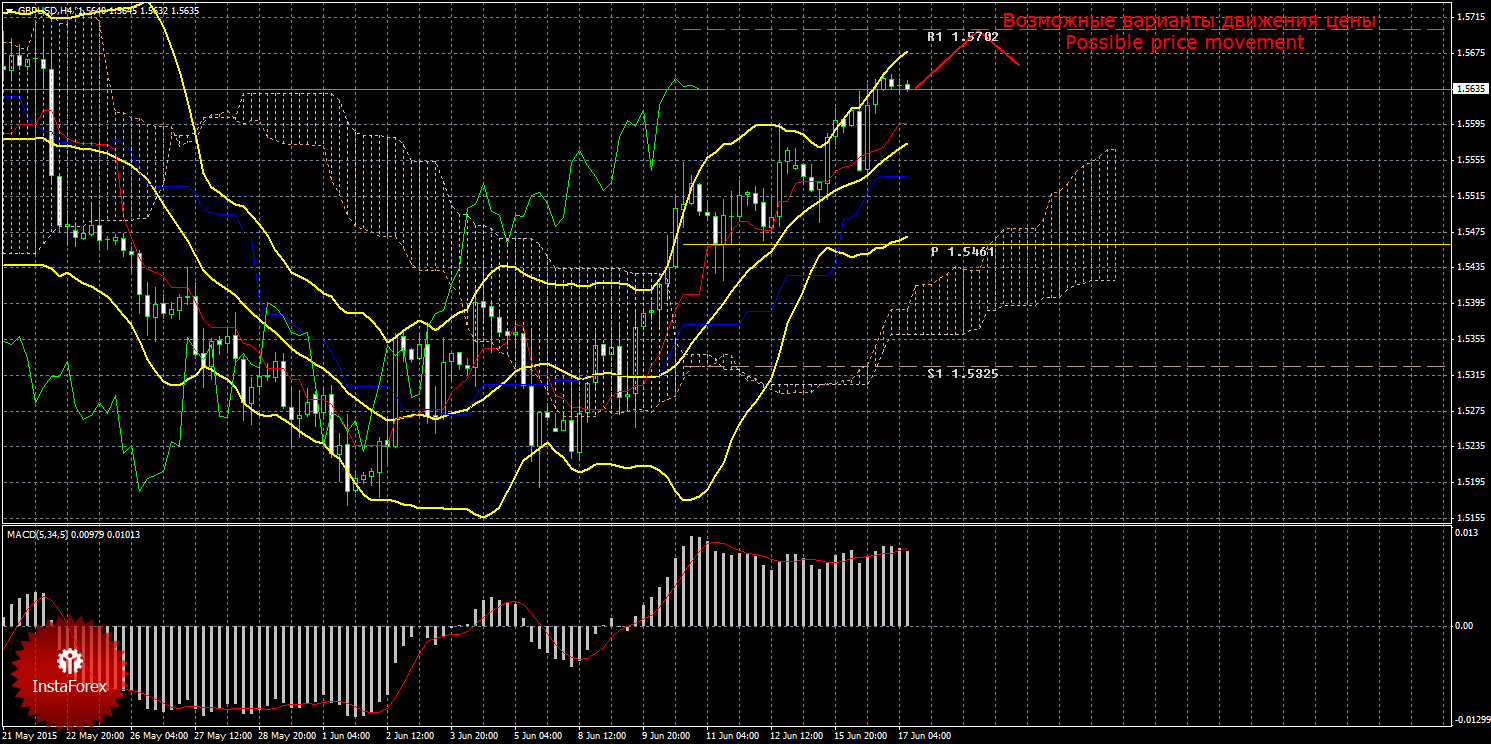The image size is (1491, 744).
Task: Select the P 1.5461 pivot label
Action: (x=962, y=252)
